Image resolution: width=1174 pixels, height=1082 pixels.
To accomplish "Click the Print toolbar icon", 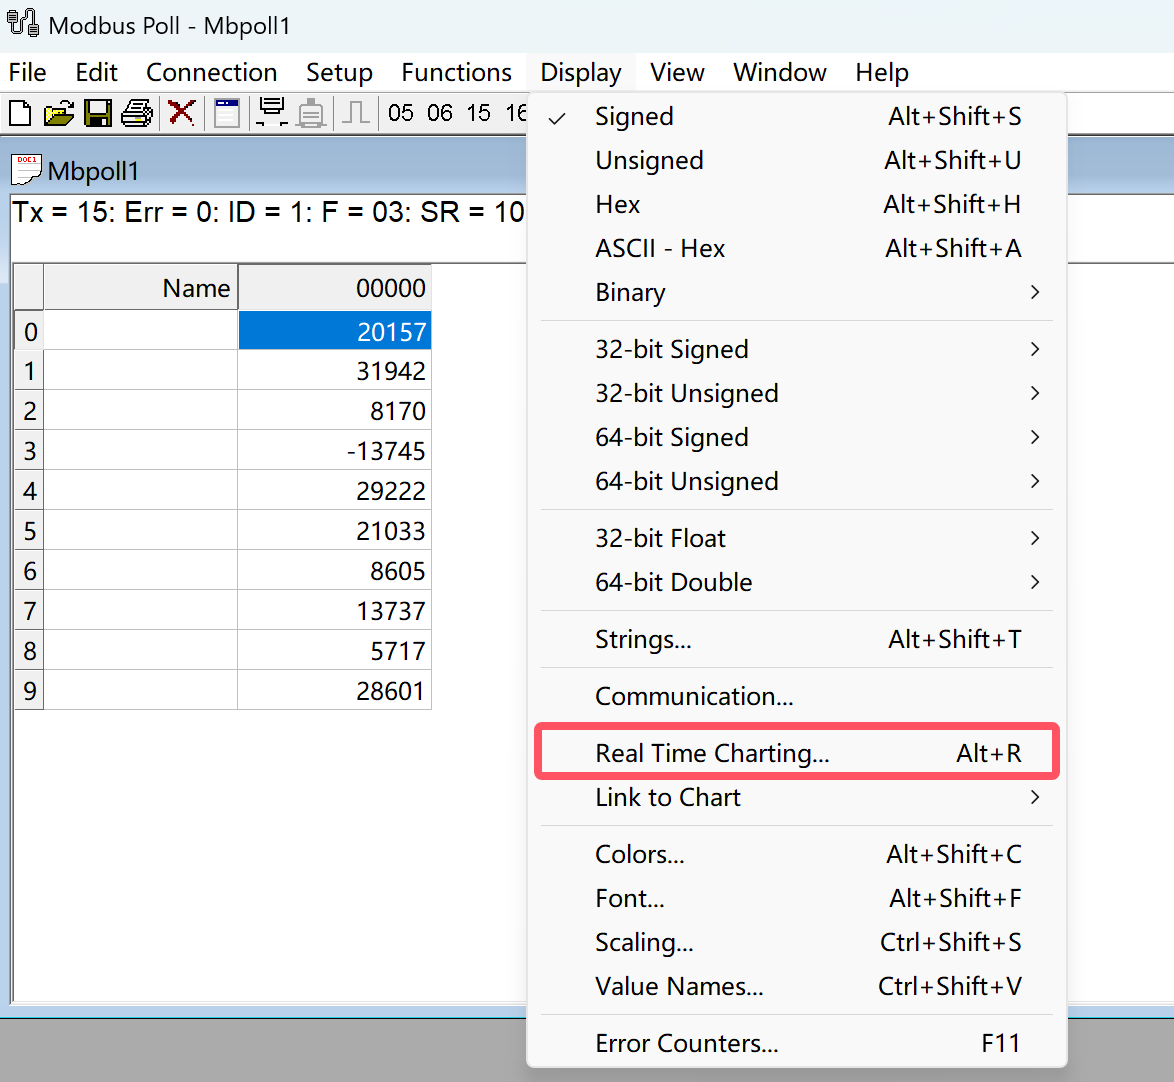I will pos(138,113).
